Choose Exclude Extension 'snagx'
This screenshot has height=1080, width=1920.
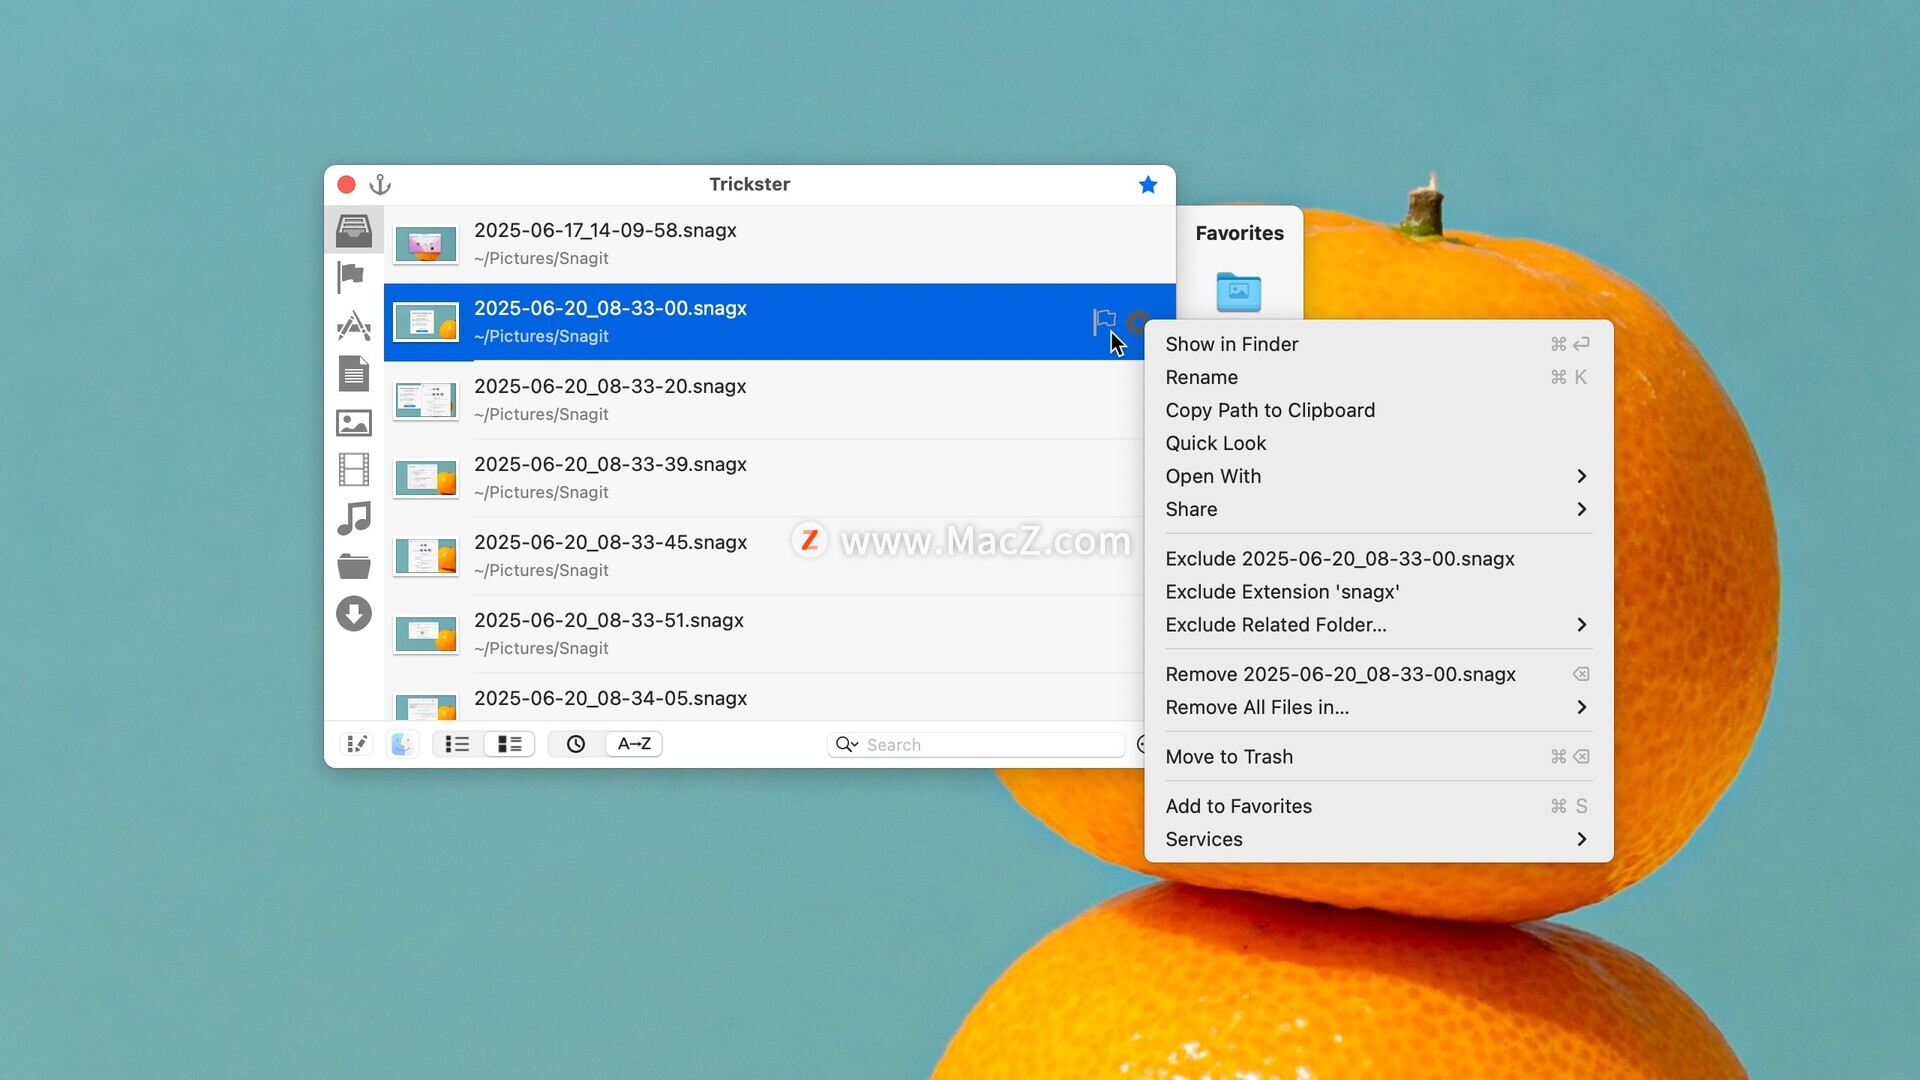[1379, 592]
